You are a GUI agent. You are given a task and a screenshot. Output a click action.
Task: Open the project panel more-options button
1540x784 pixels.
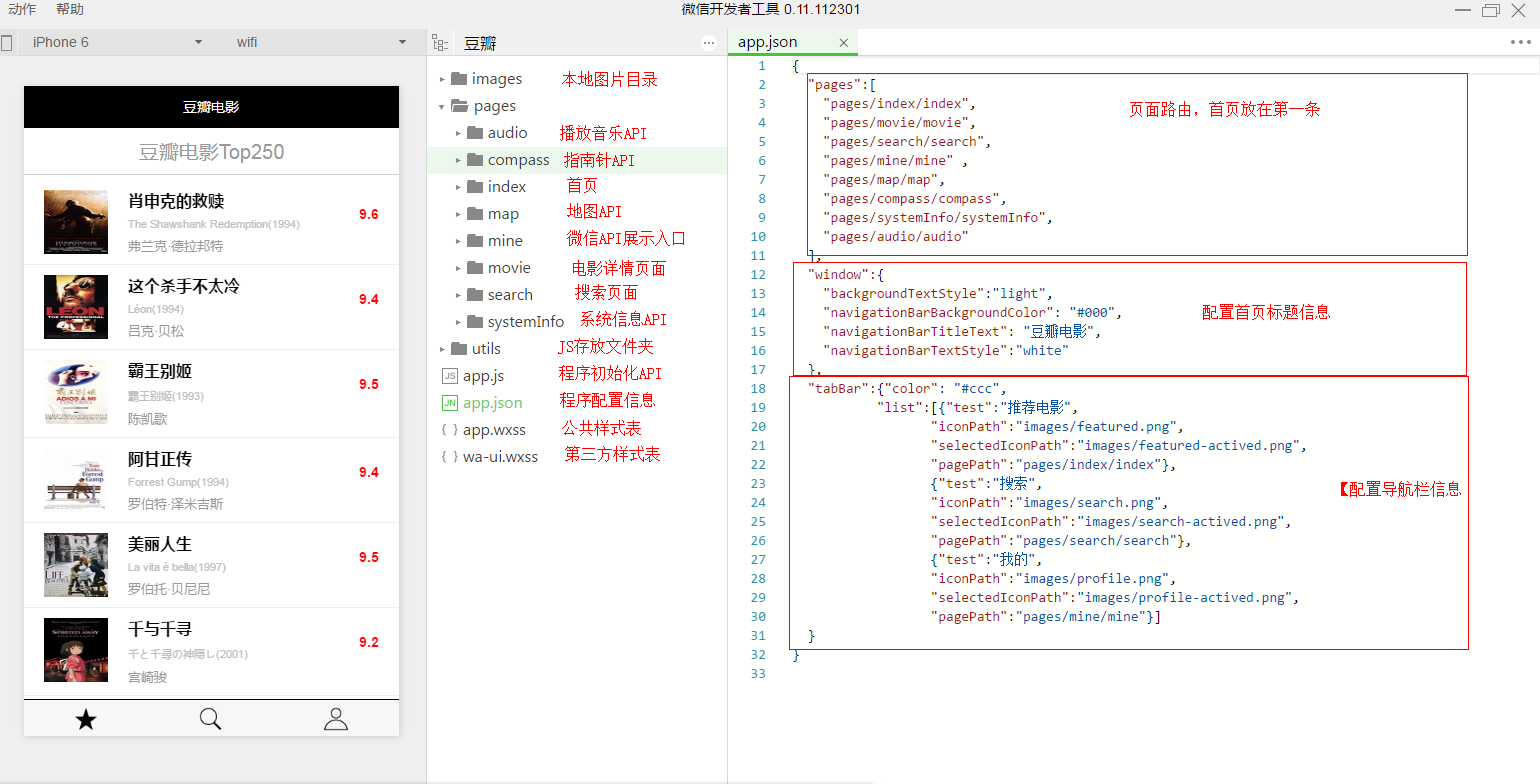click(709, 43)
